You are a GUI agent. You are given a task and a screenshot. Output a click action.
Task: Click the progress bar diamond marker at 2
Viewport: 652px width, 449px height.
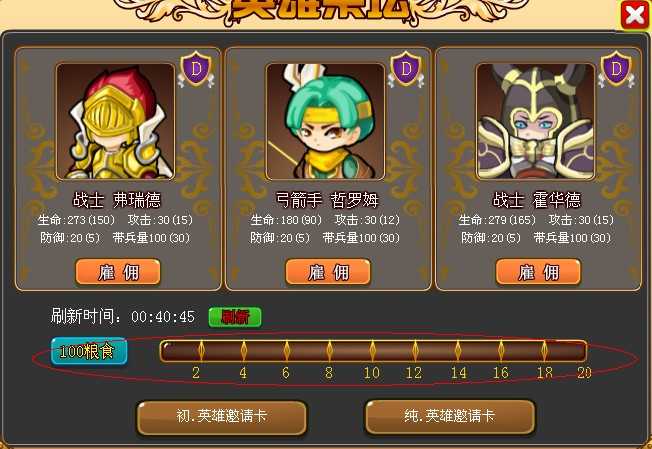pyautogui.click(x=201, y=350)
